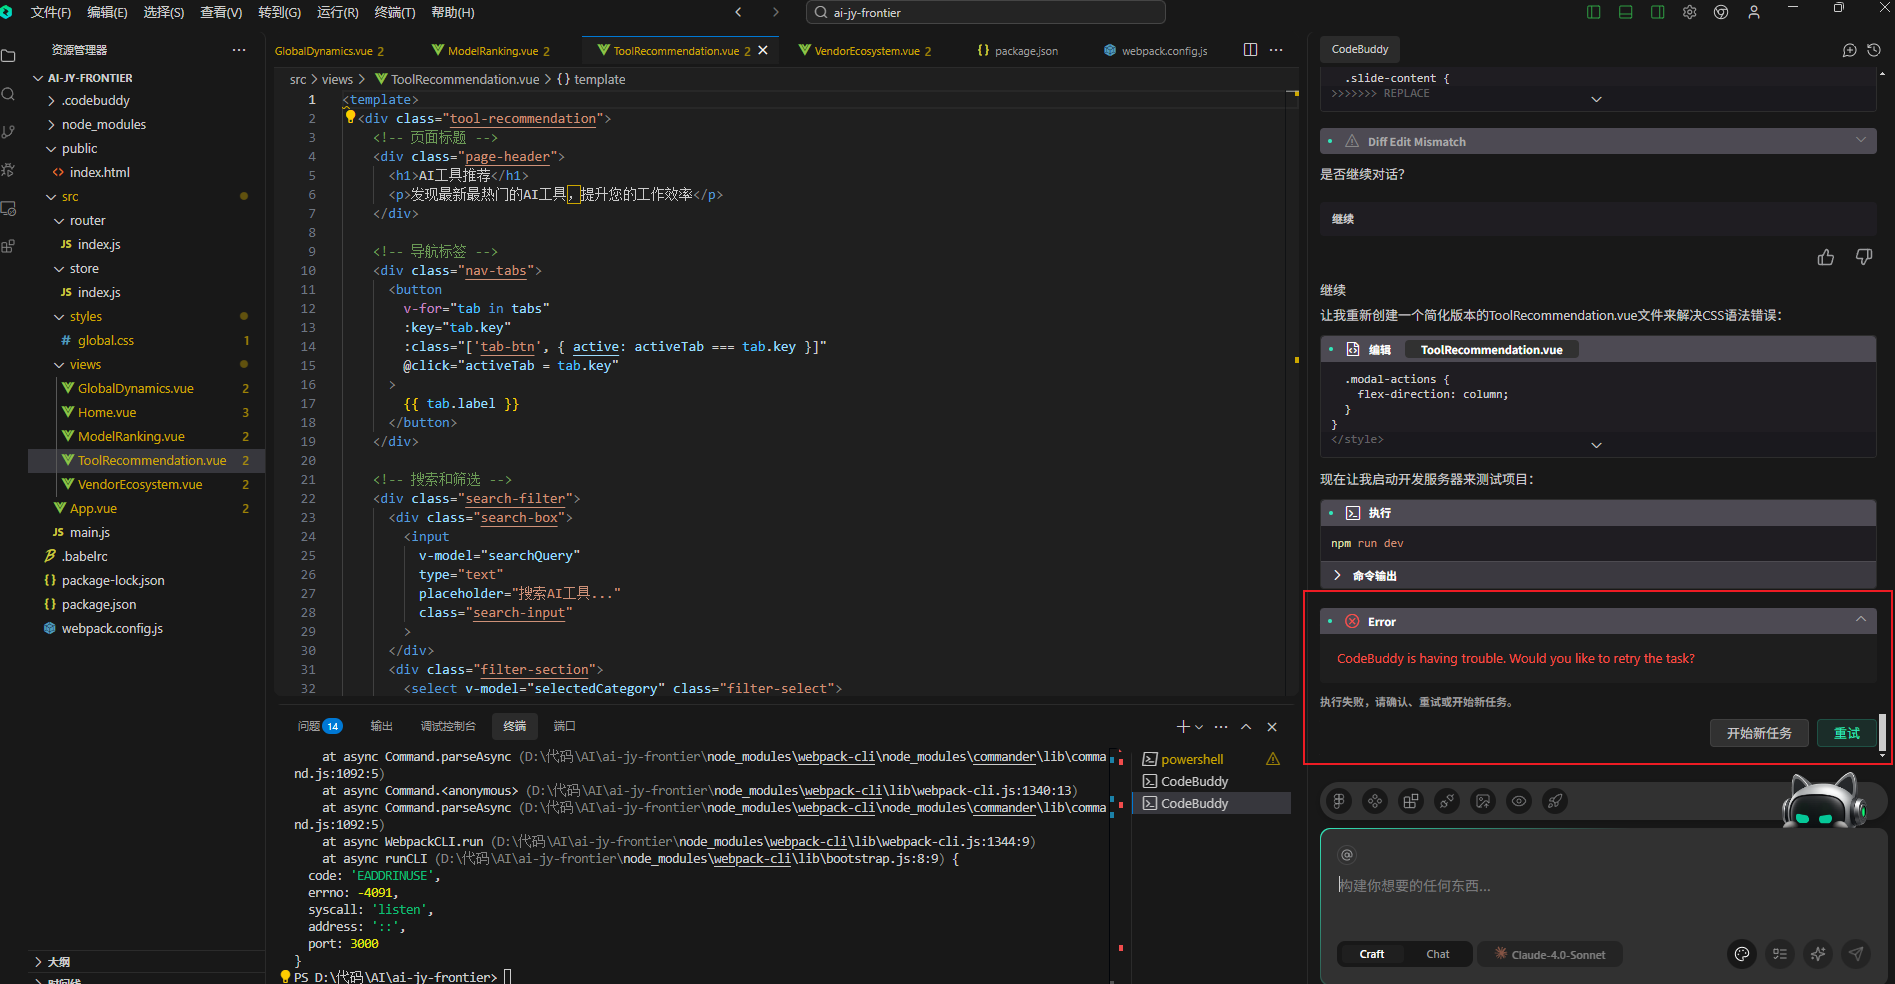1895x984 pixels.
Task: Select the sparkles prompt-enhance icon
Action: coord(1818,954)
